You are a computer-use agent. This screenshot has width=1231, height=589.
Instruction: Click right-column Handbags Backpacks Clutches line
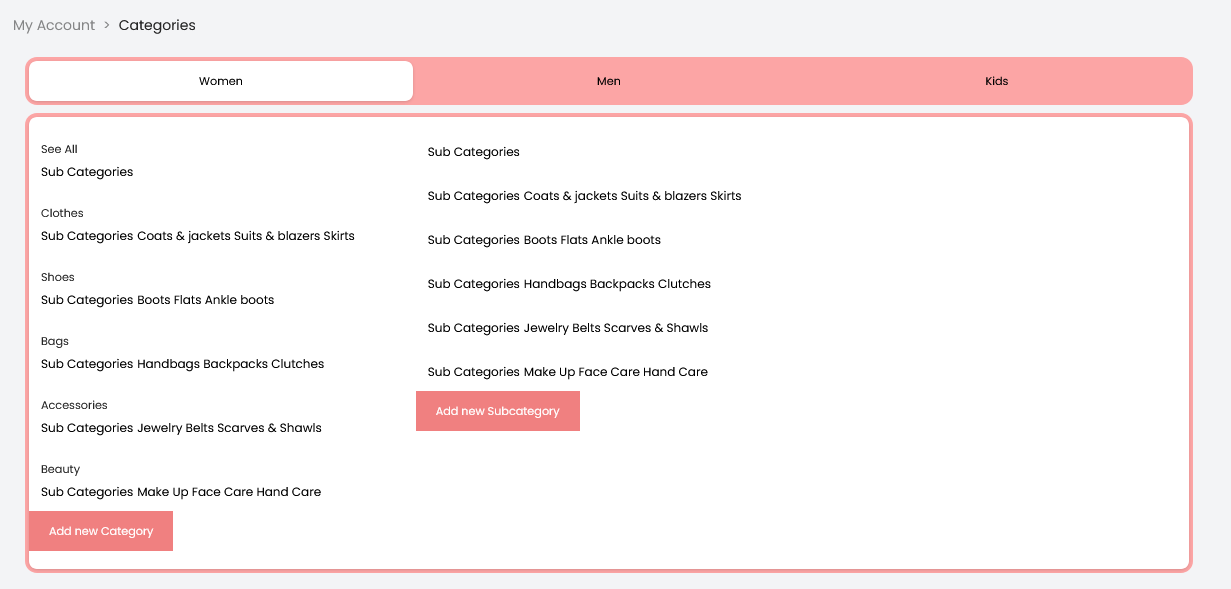point(569,284)
